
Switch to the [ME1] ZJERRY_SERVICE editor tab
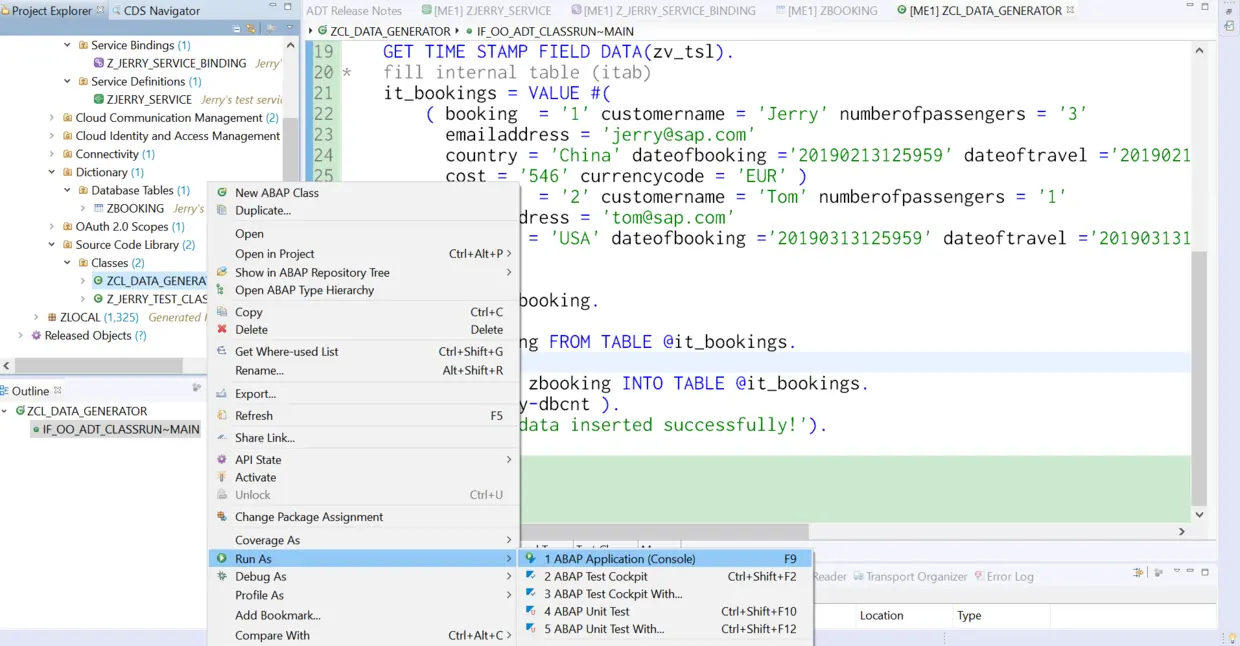click(x=485, y=11)
